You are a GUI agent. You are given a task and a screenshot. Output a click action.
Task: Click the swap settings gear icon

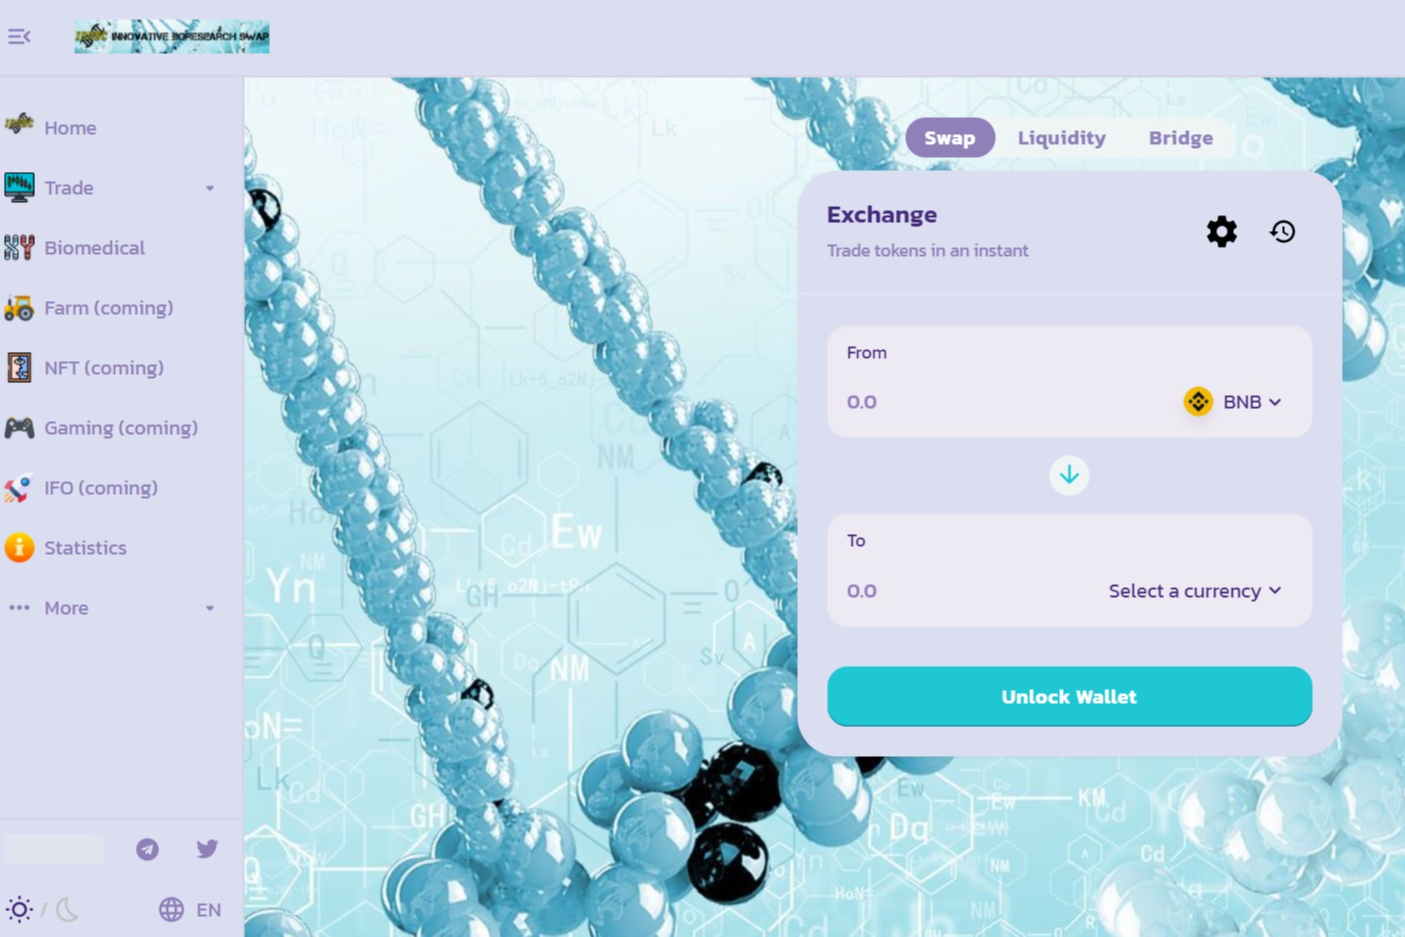point(1221,231)
